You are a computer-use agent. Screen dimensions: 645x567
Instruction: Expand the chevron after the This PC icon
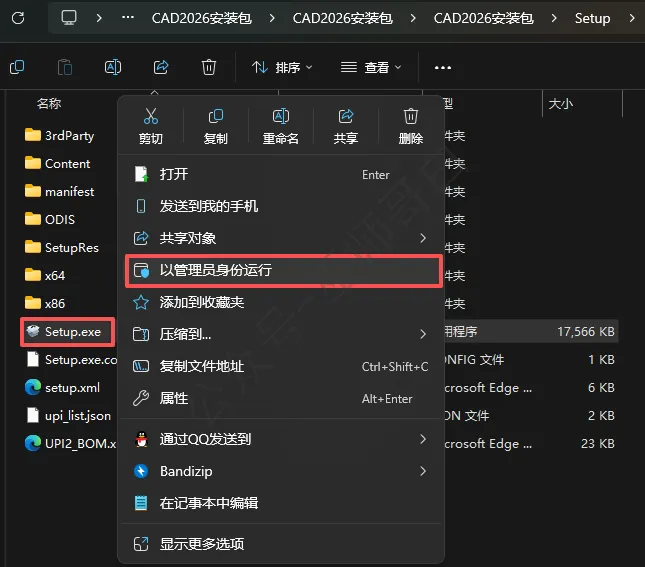click(x=99, y=18)
